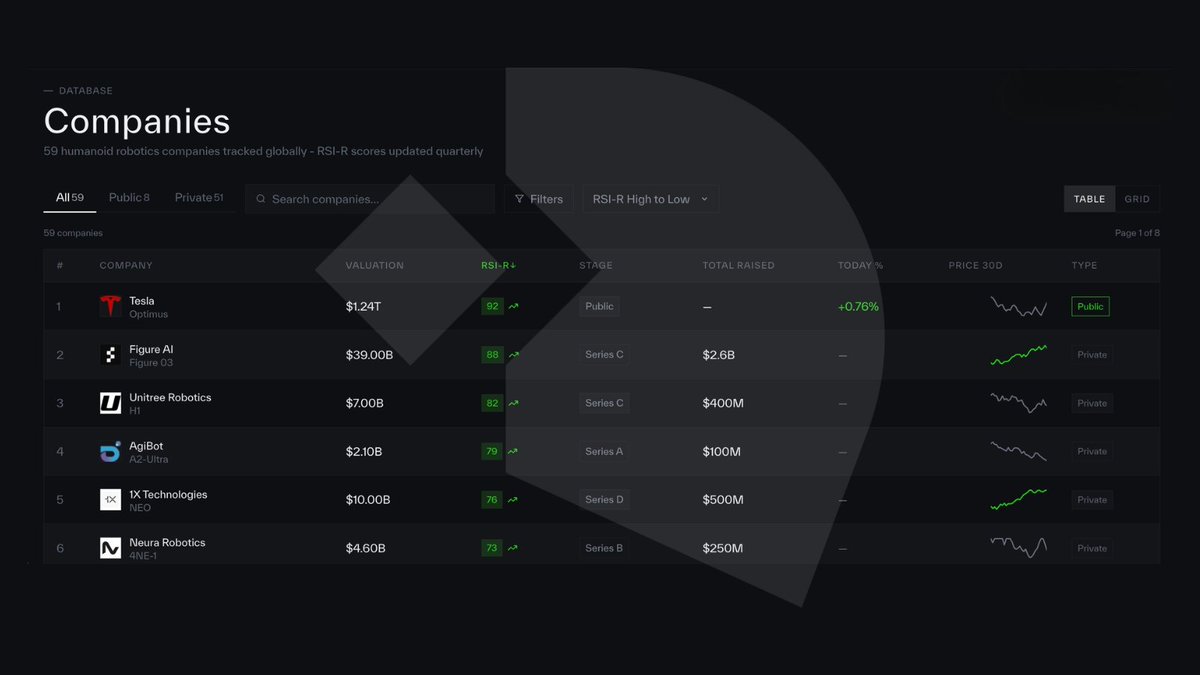Click 1X Technologies' Series D stage badge
This screenshot has width=1200, height=675.
pyautogui.click(x=604, y=500)
